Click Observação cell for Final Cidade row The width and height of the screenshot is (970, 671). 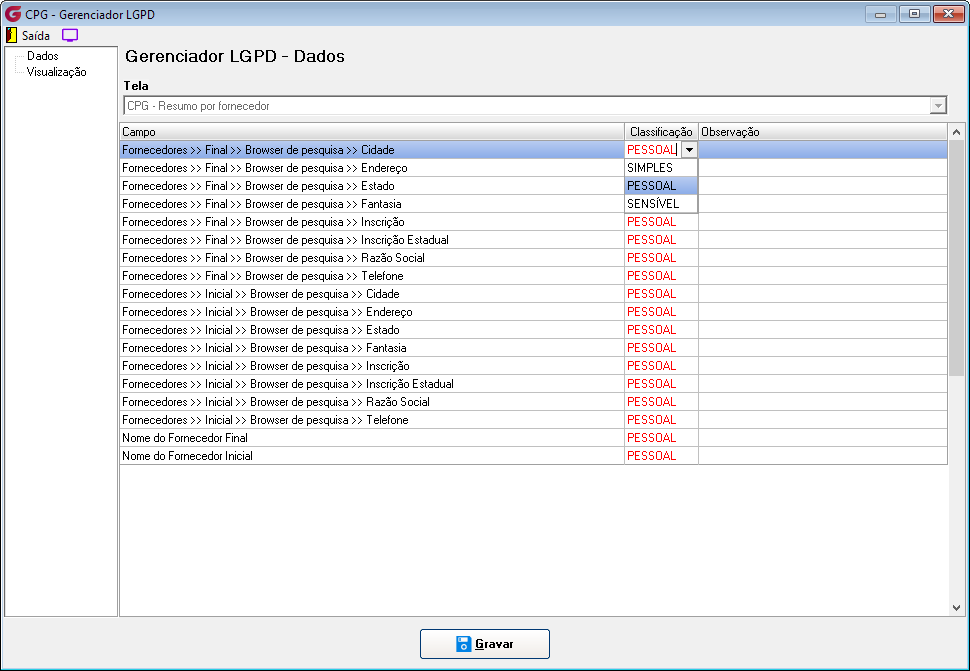[823, 150]
